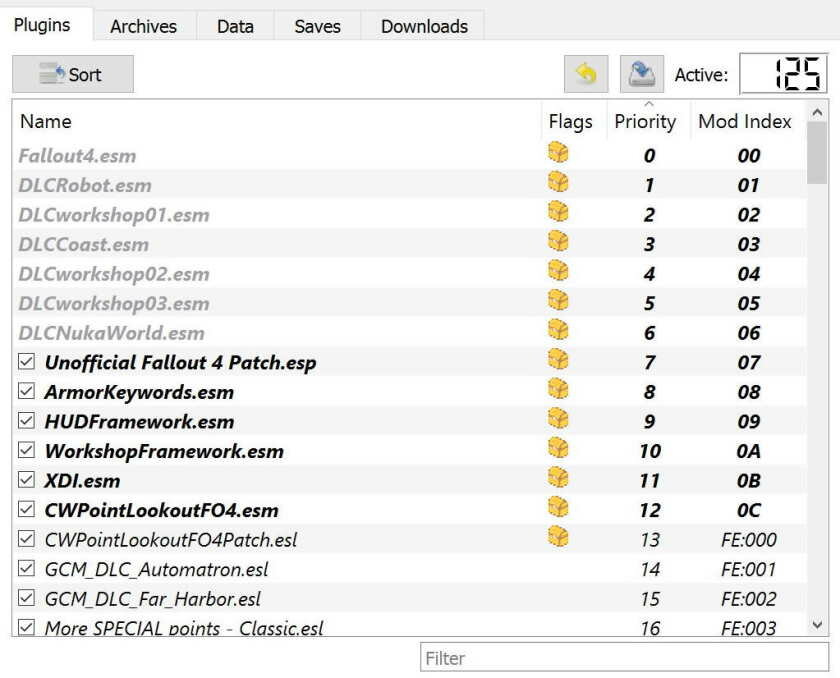Image resolution: width=840 pixels, height=678 pixels.
Task: Click the save backup disk icon
Action: tap(642, 74)
